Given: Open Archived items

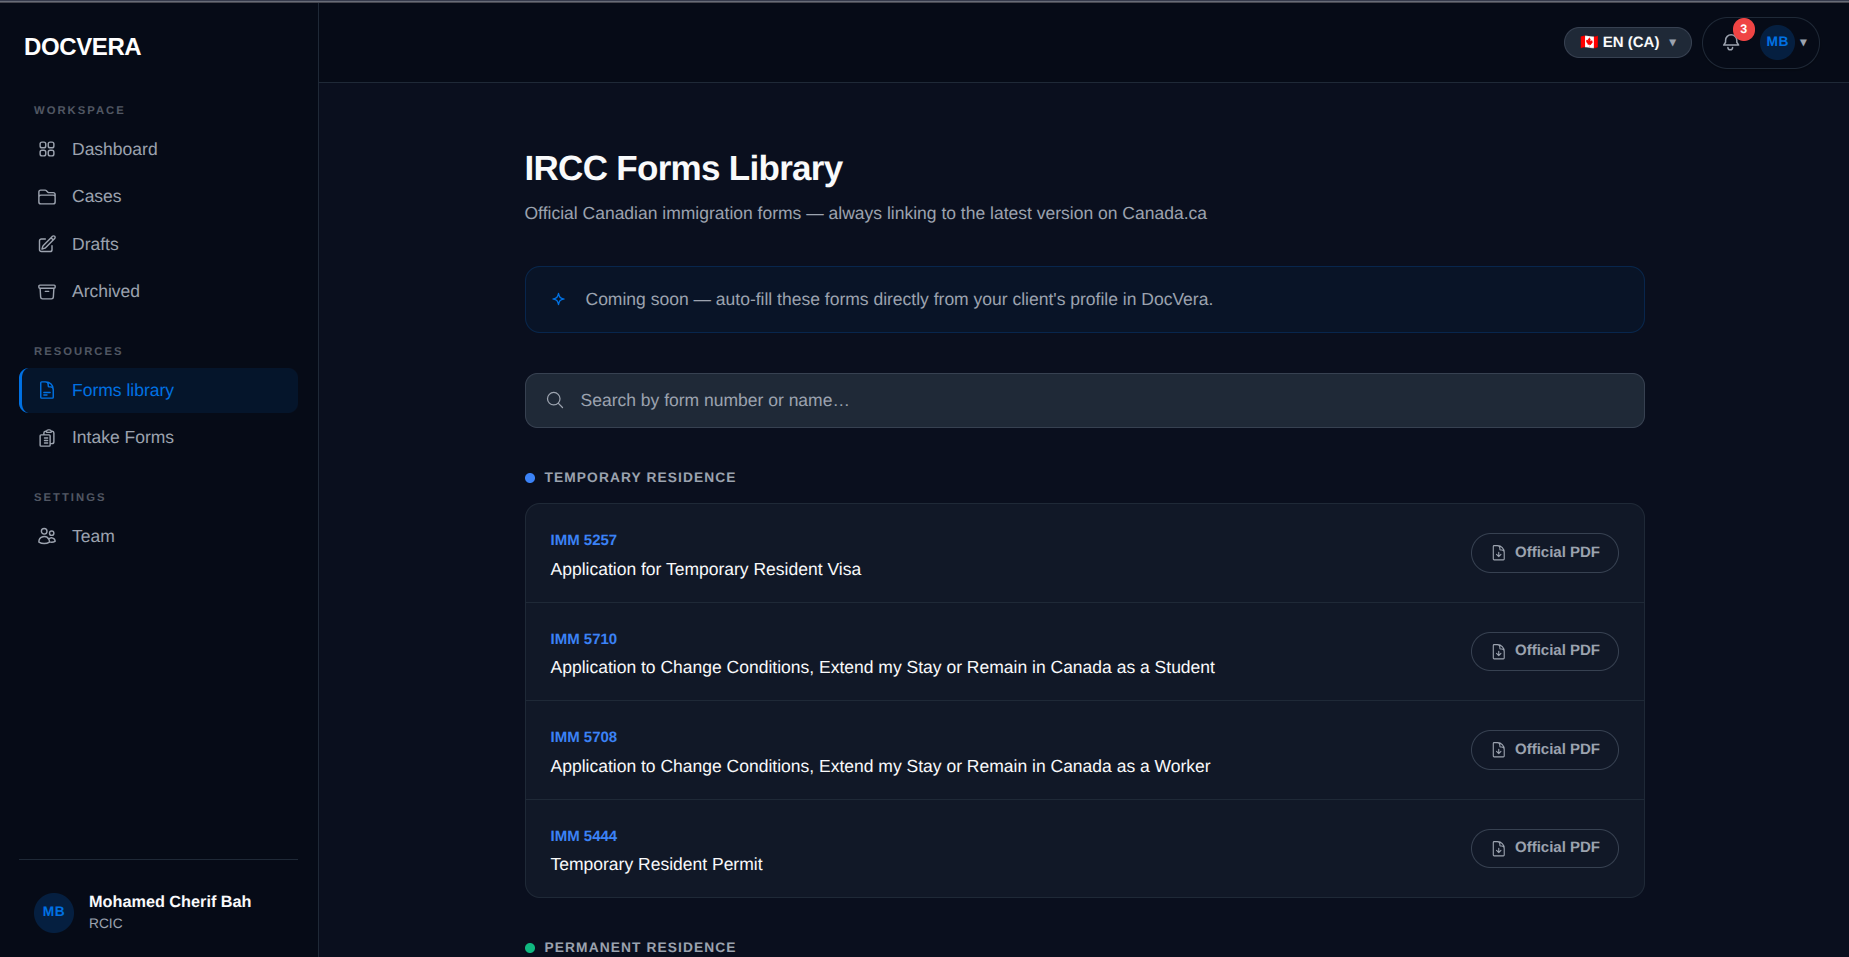Looking at the screenshot, I should click(x=158, y=291).
